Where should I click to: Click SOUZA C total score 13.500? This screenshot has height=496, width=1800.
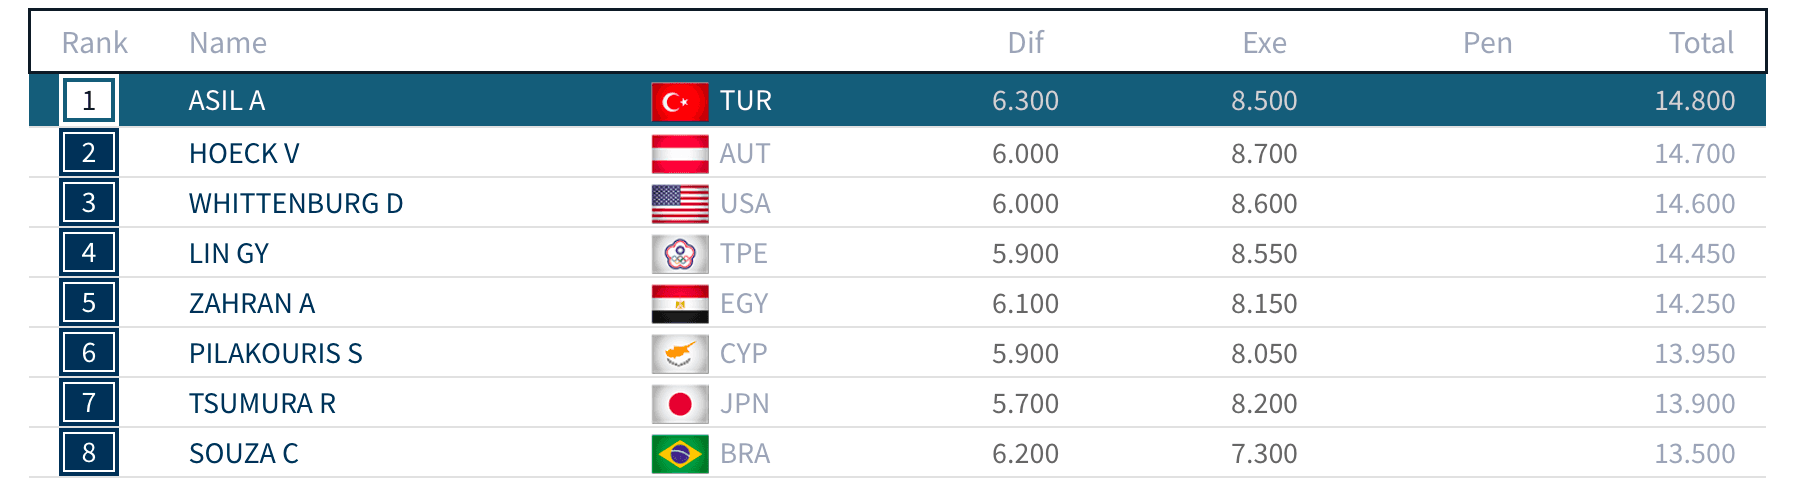coord(1694,454)
